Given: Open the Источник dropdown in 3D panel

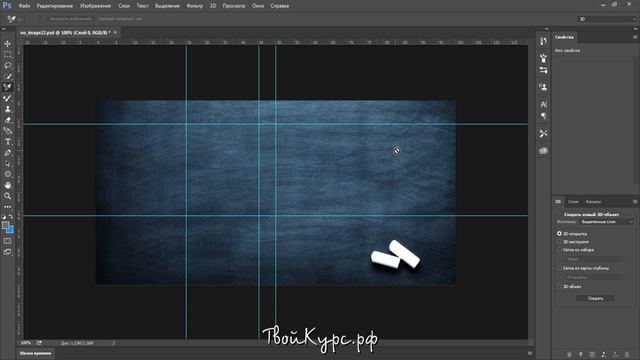Looking at the screenshot, I should coord(607,222).
